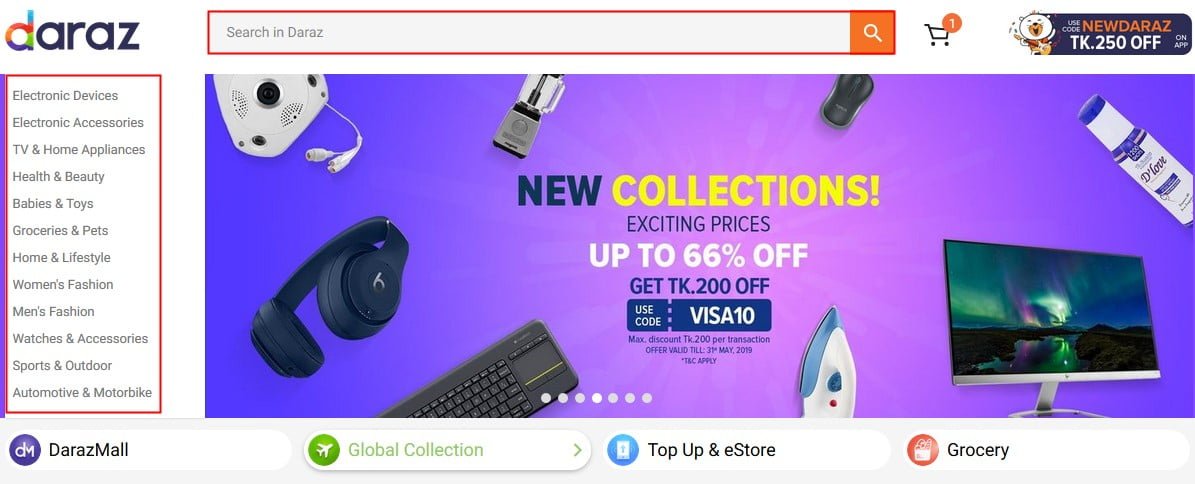Click the orange search magnifier button
This screenshot has height=484, width=1195.
[x=873, y=33]
